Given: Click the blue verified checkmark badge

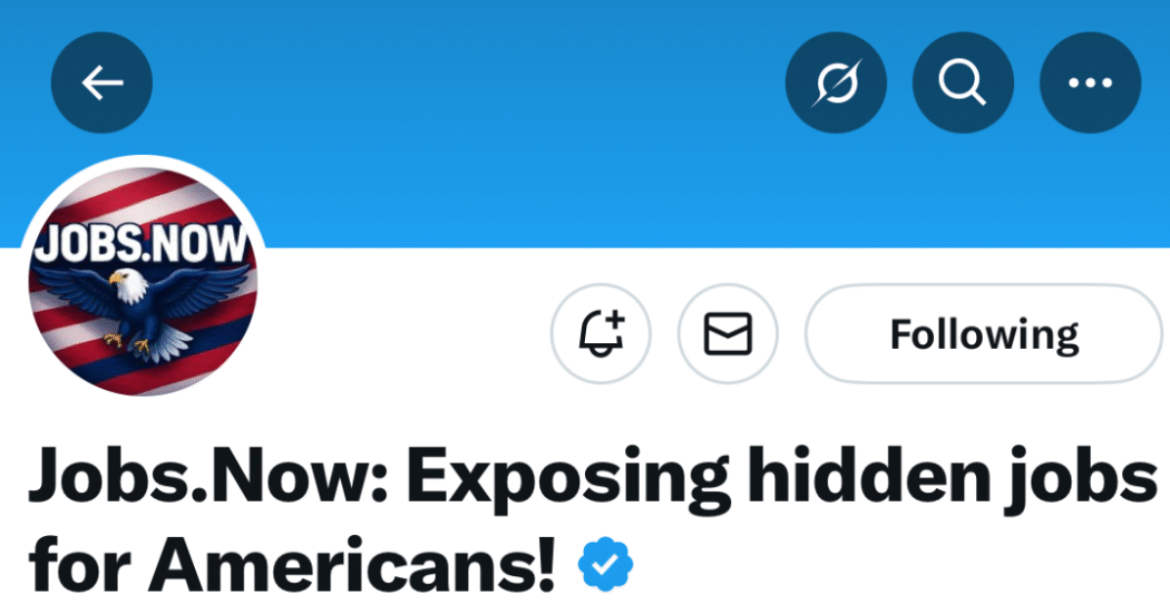Looking at the screenshot, I should point(606,567).
